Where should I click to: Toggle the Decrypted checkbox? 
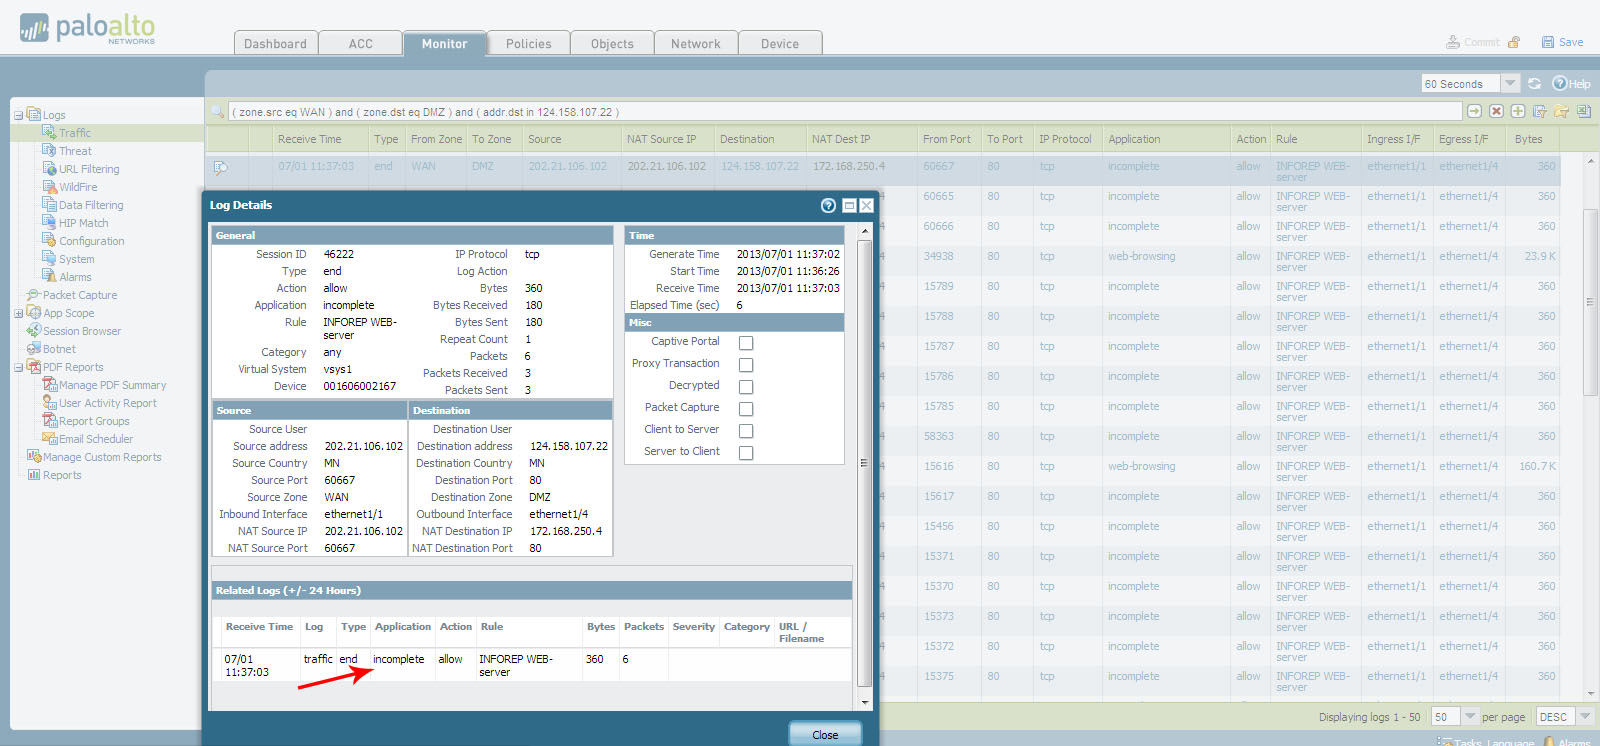click(746, 387)
